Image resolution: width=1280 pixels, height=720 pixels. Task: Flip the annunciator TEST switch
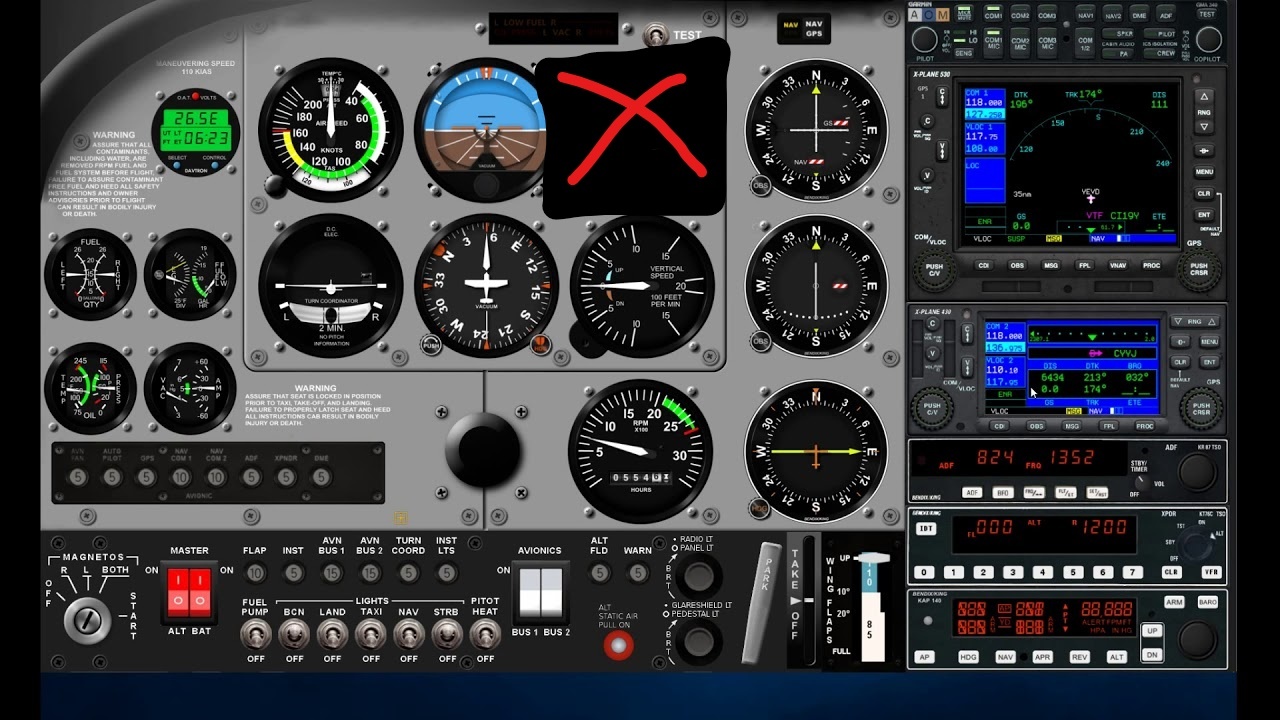(x=656, y=35)
